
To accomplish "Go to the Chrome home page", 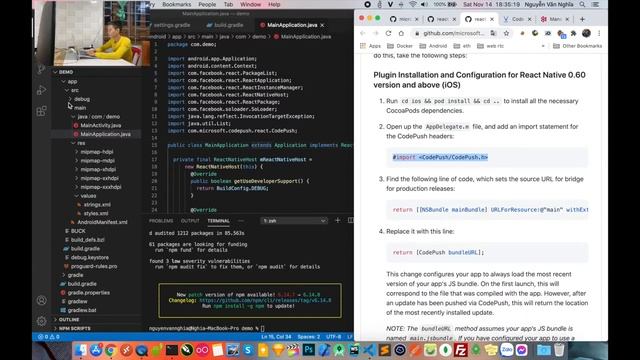I will (x=401, y=33).
